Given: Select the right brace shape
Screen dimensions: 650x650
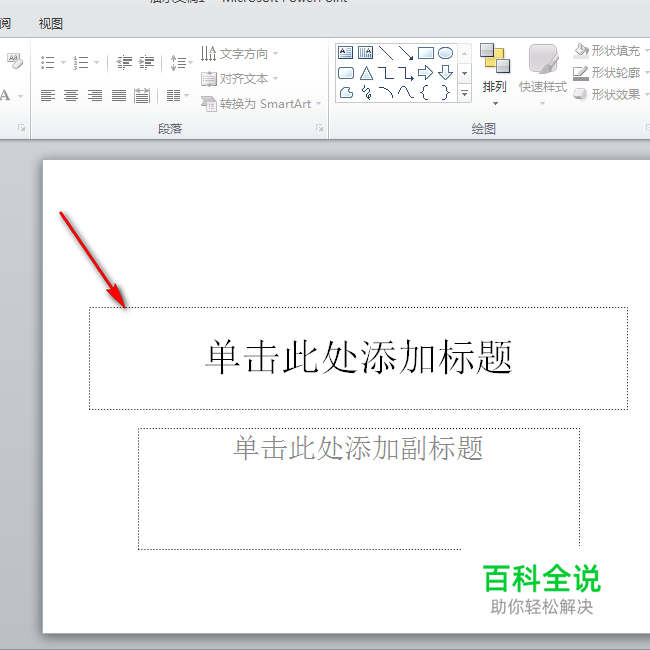Looking at the screenshot, I should click(x=445, y=92).
